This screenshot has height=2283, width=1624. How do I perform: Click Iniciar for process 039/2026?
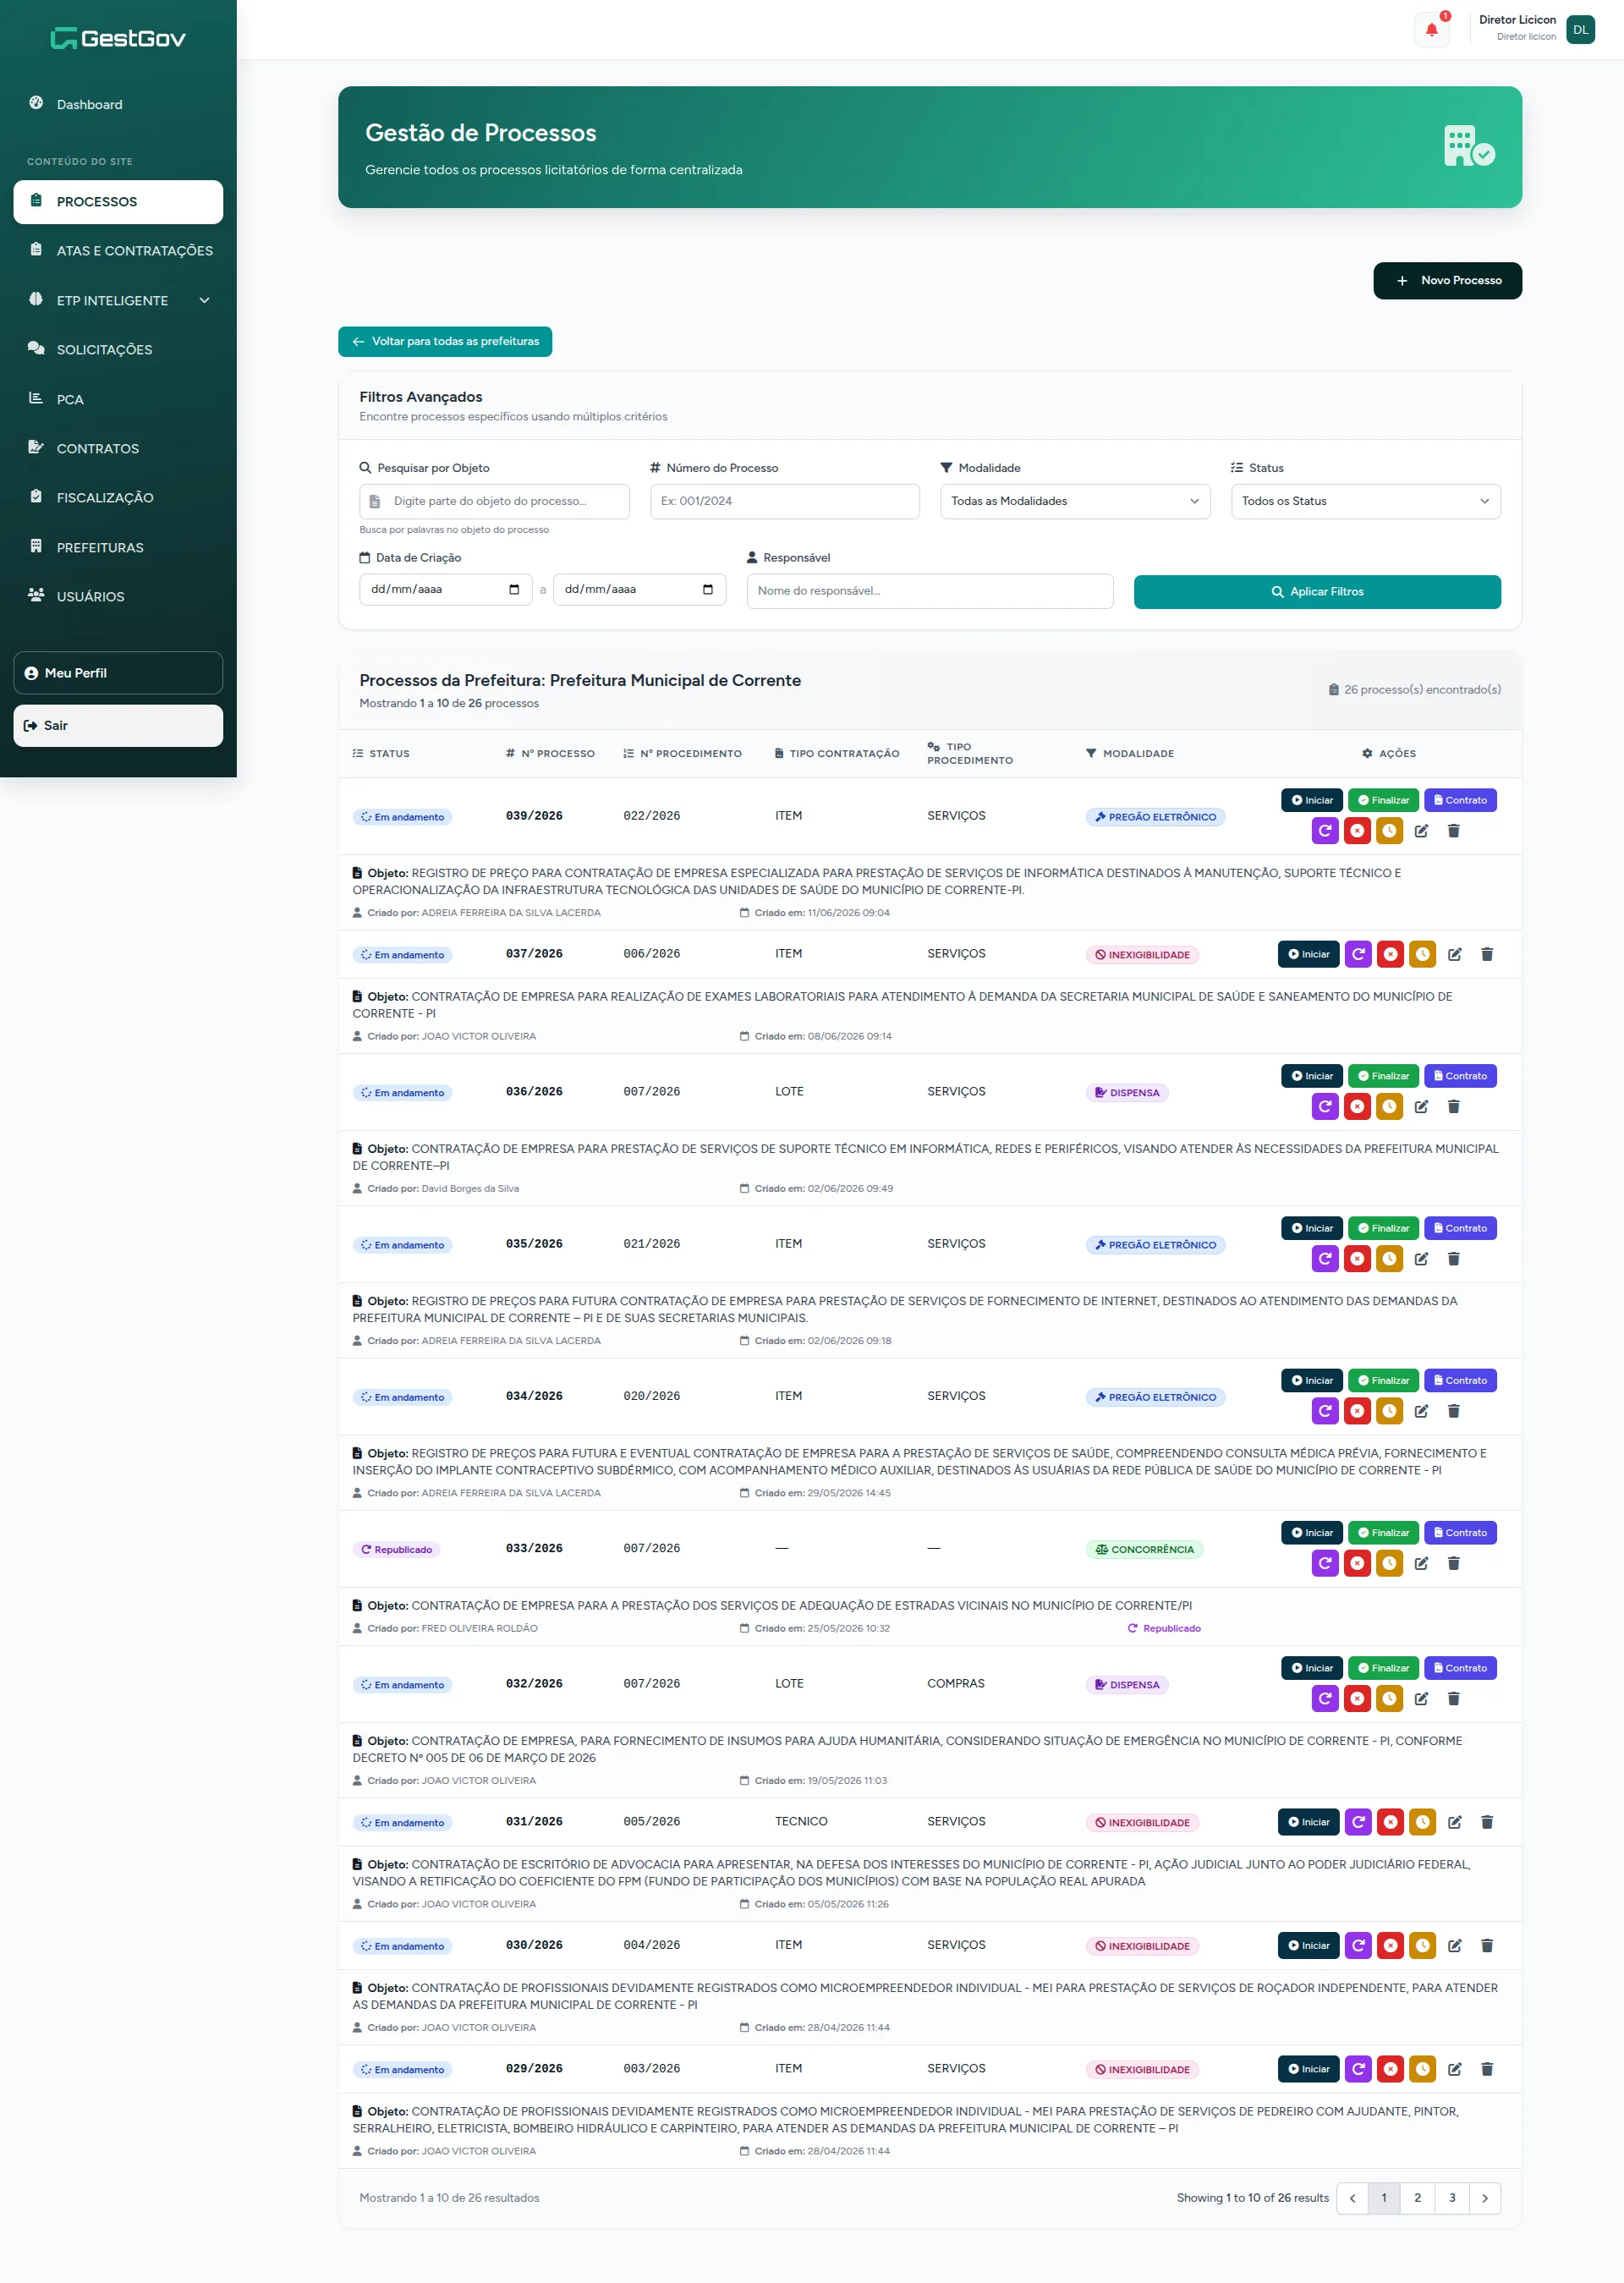[x=1311, y=799]
